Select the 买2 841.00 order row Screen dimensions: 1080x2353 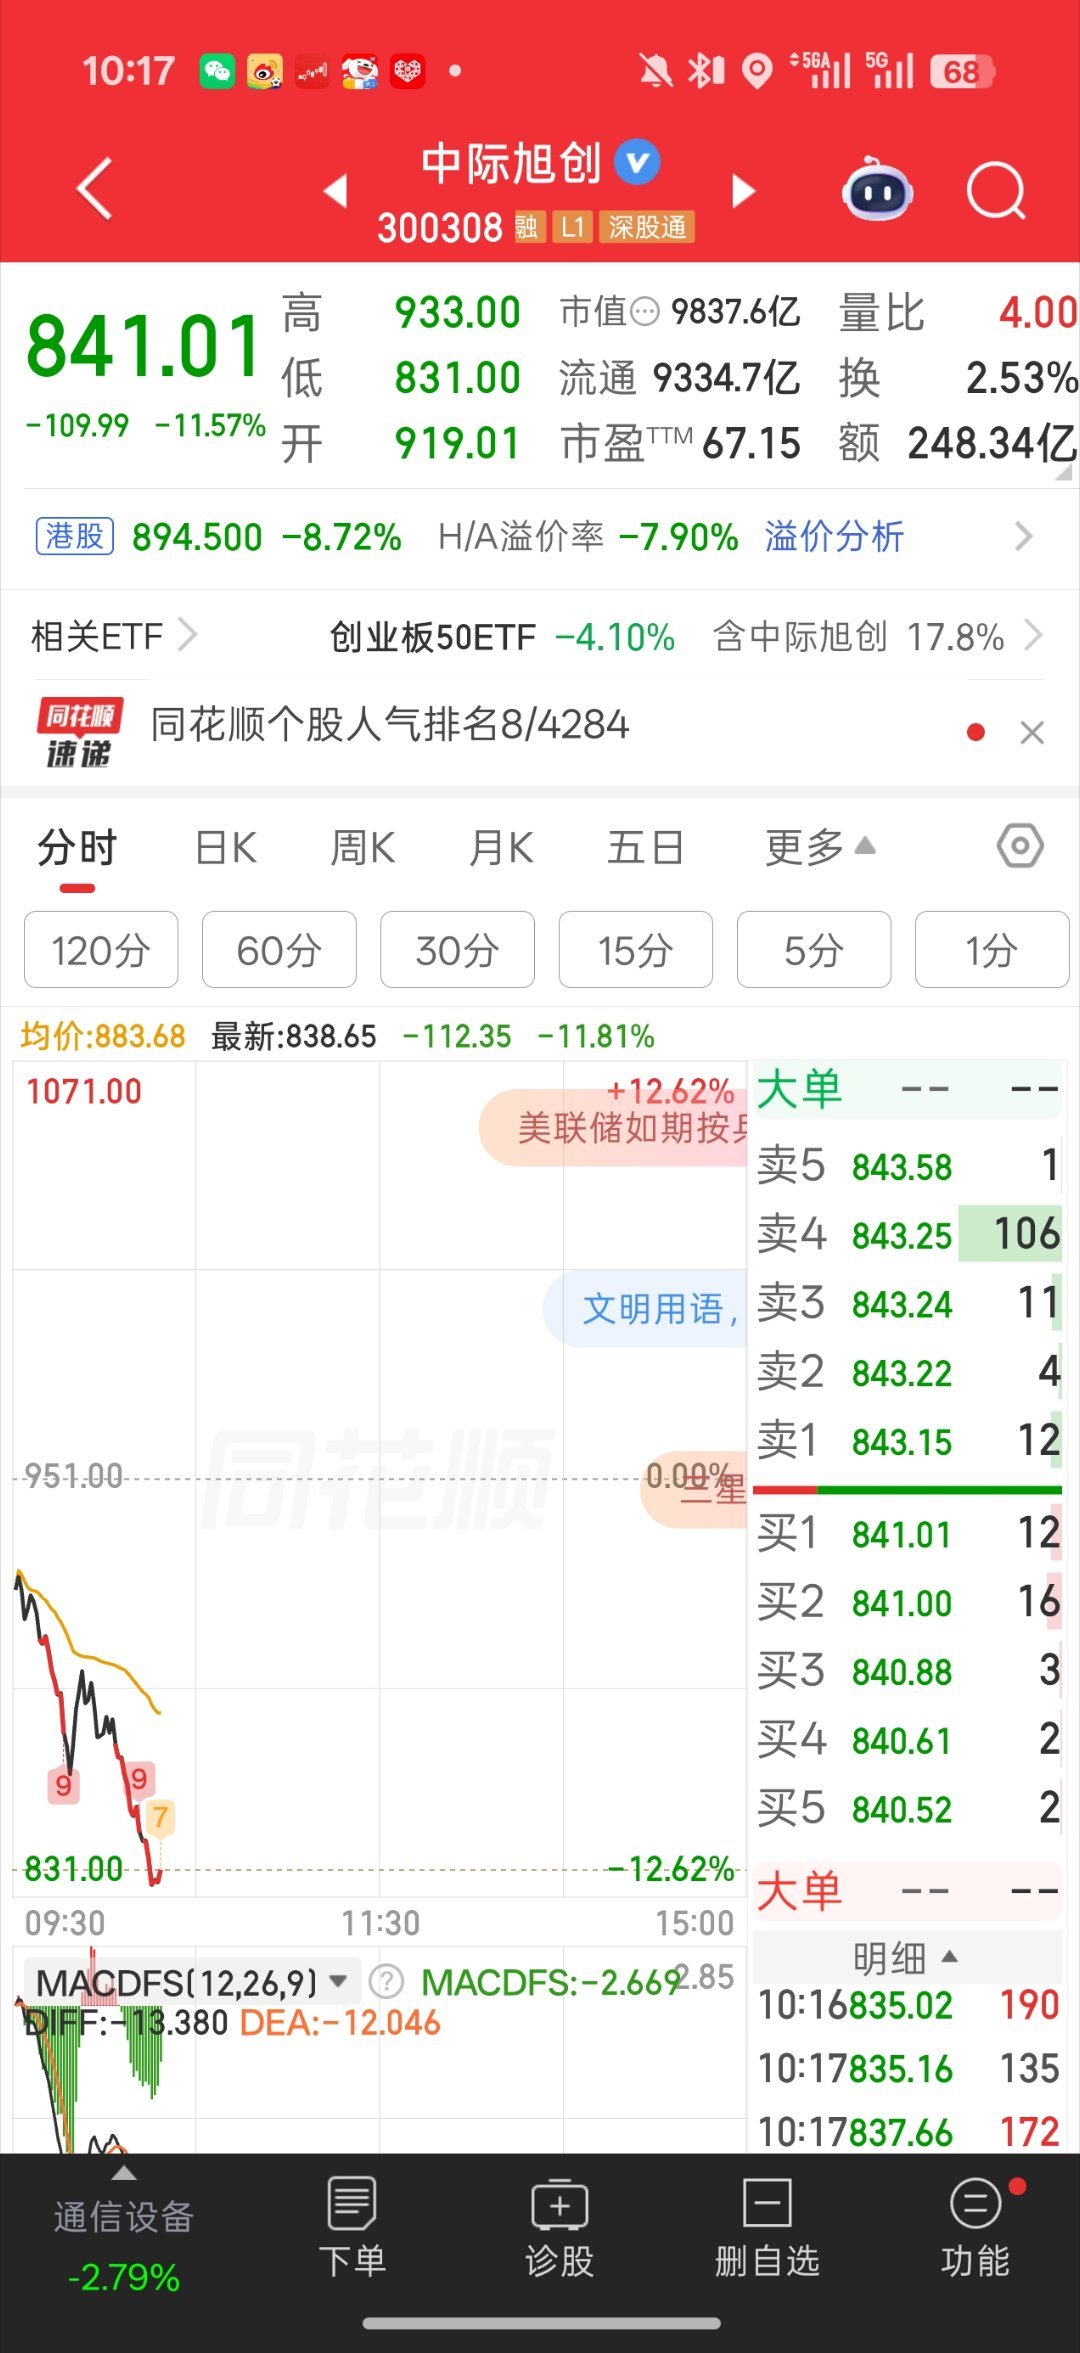coord(907,1602)
